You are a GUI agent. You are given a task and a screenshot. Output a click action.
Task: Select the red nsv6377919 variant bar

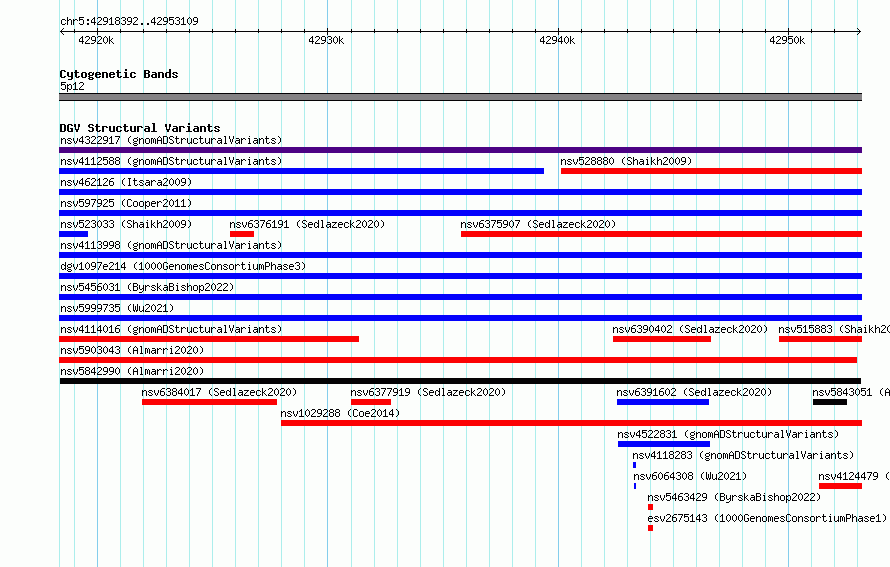(371, 402)
